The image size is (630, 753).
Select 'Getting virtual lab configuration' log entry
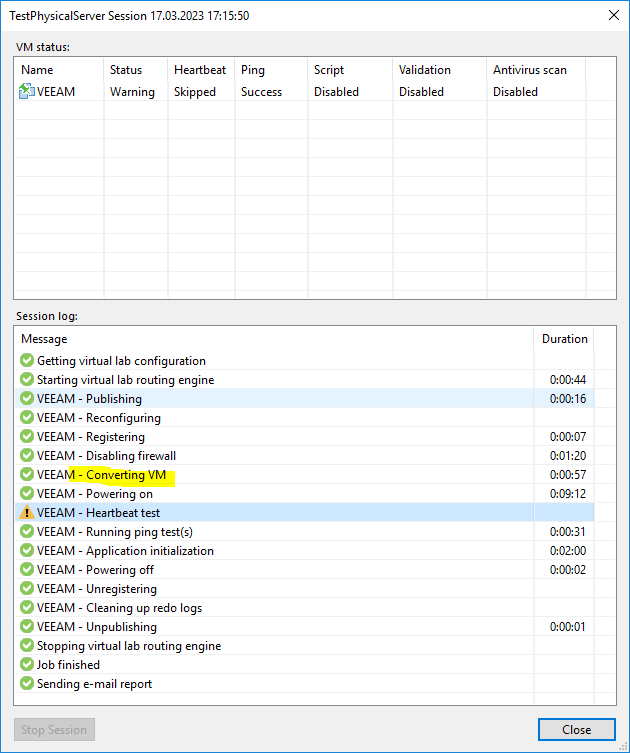pyautogui.click(x=121, y=361)
